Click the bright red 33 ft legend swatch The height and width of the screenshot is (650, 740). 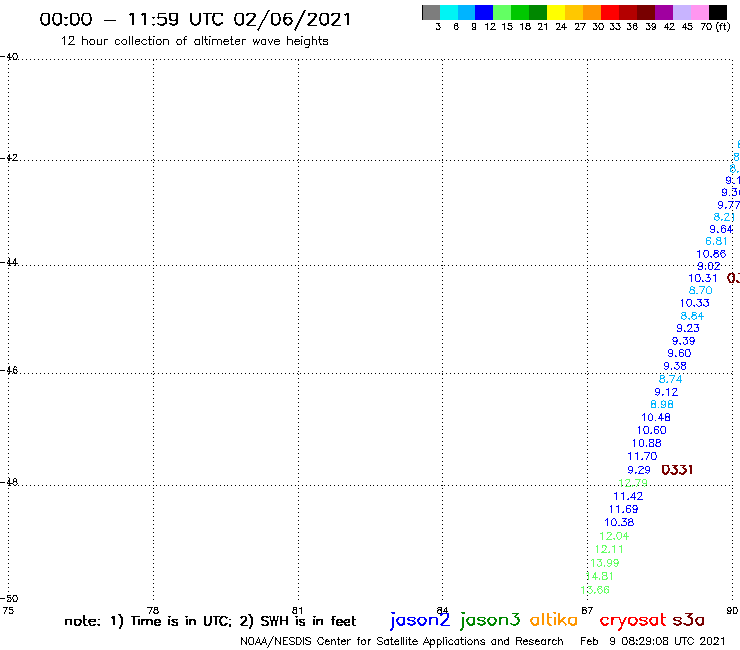click(x=610, y=12)
